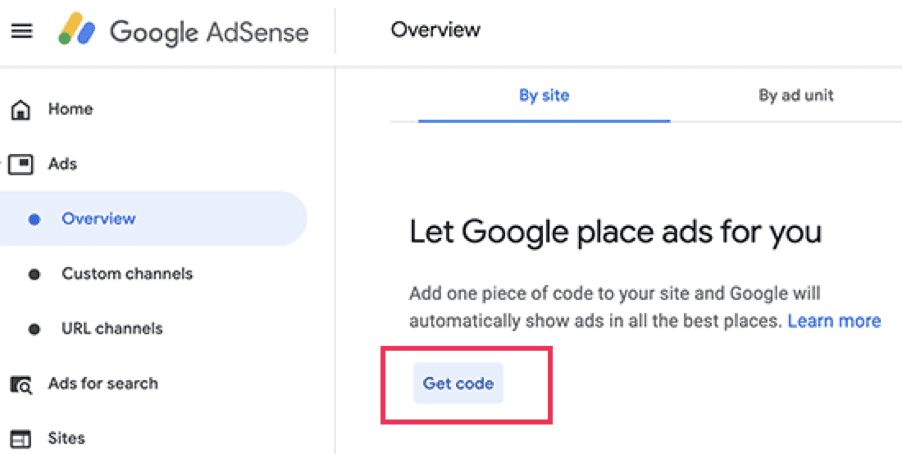Click the Home house icon
The image size is (902, 454).
point(21,109)
